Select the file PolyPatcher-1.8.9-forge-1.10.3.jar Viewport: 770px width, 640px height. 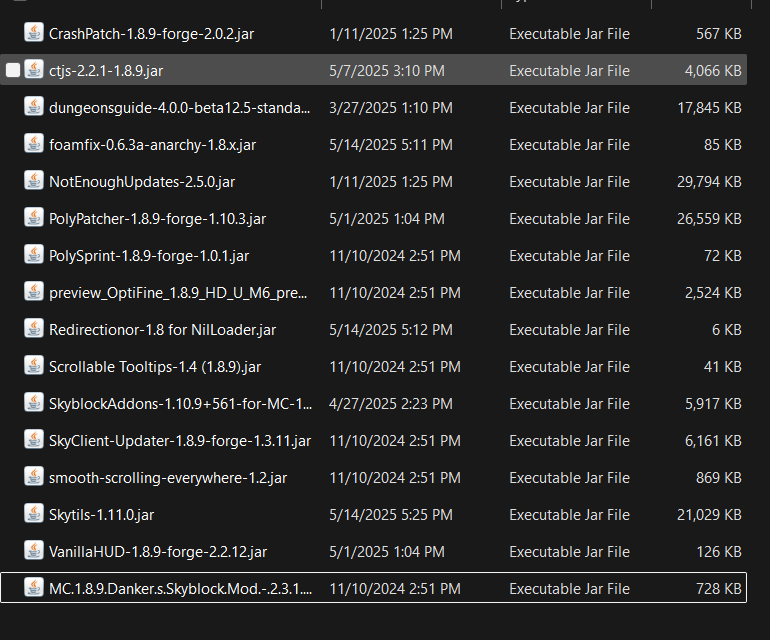tap(157, 219)
